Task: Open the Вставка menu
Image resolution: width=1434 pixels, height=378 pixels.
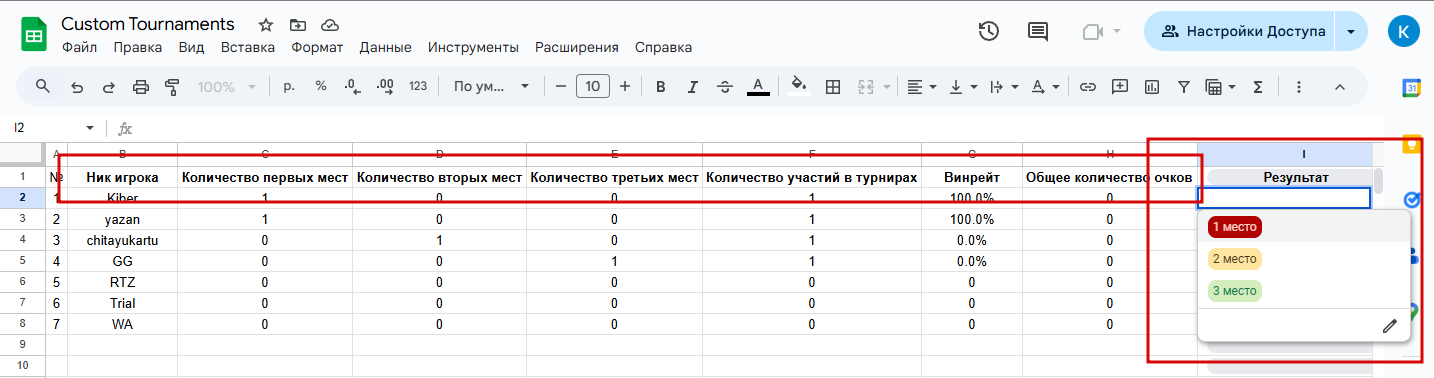Action: [x=247, y=47]
